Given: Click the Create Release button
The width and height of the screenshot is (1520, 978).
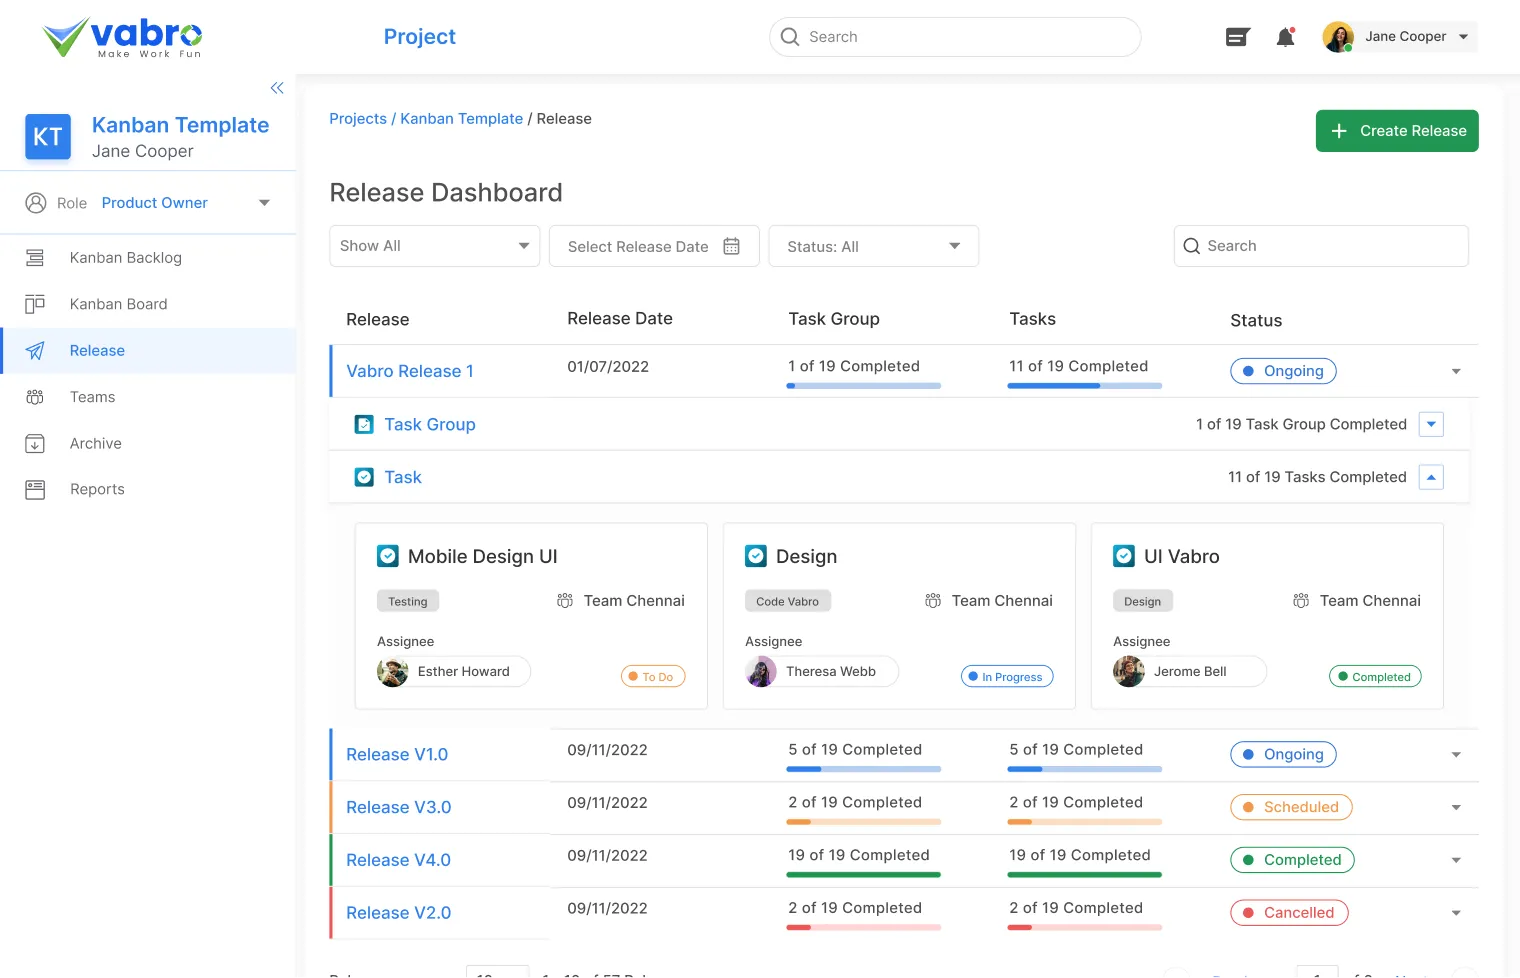Looking at the screenshot, I should coord(1396,131).
